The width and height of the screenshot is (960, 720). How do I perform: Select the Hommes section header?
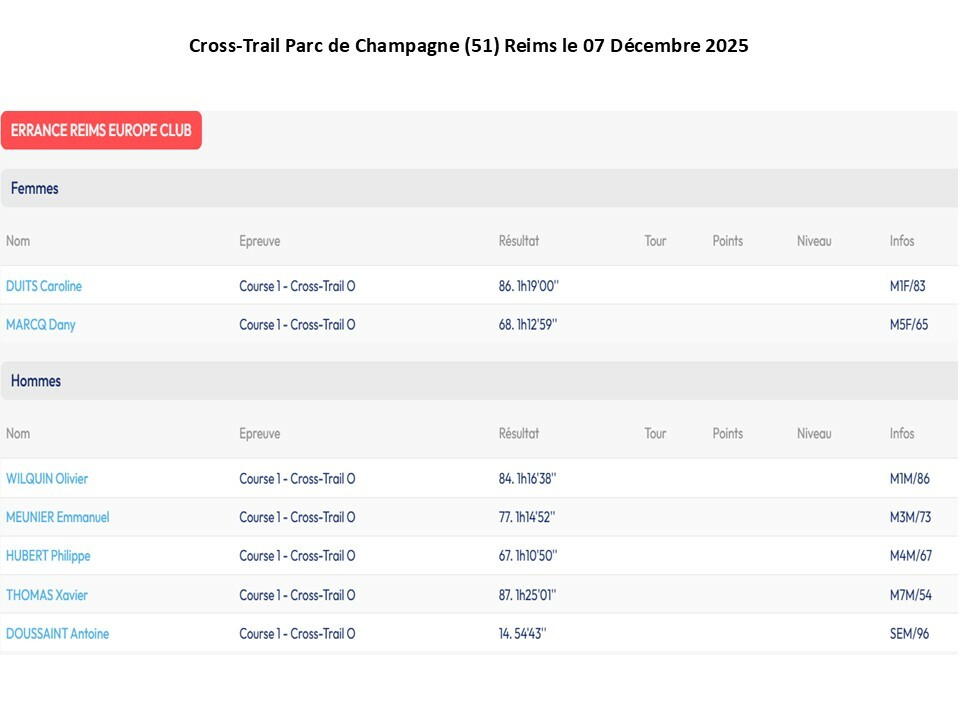[36, 381]
